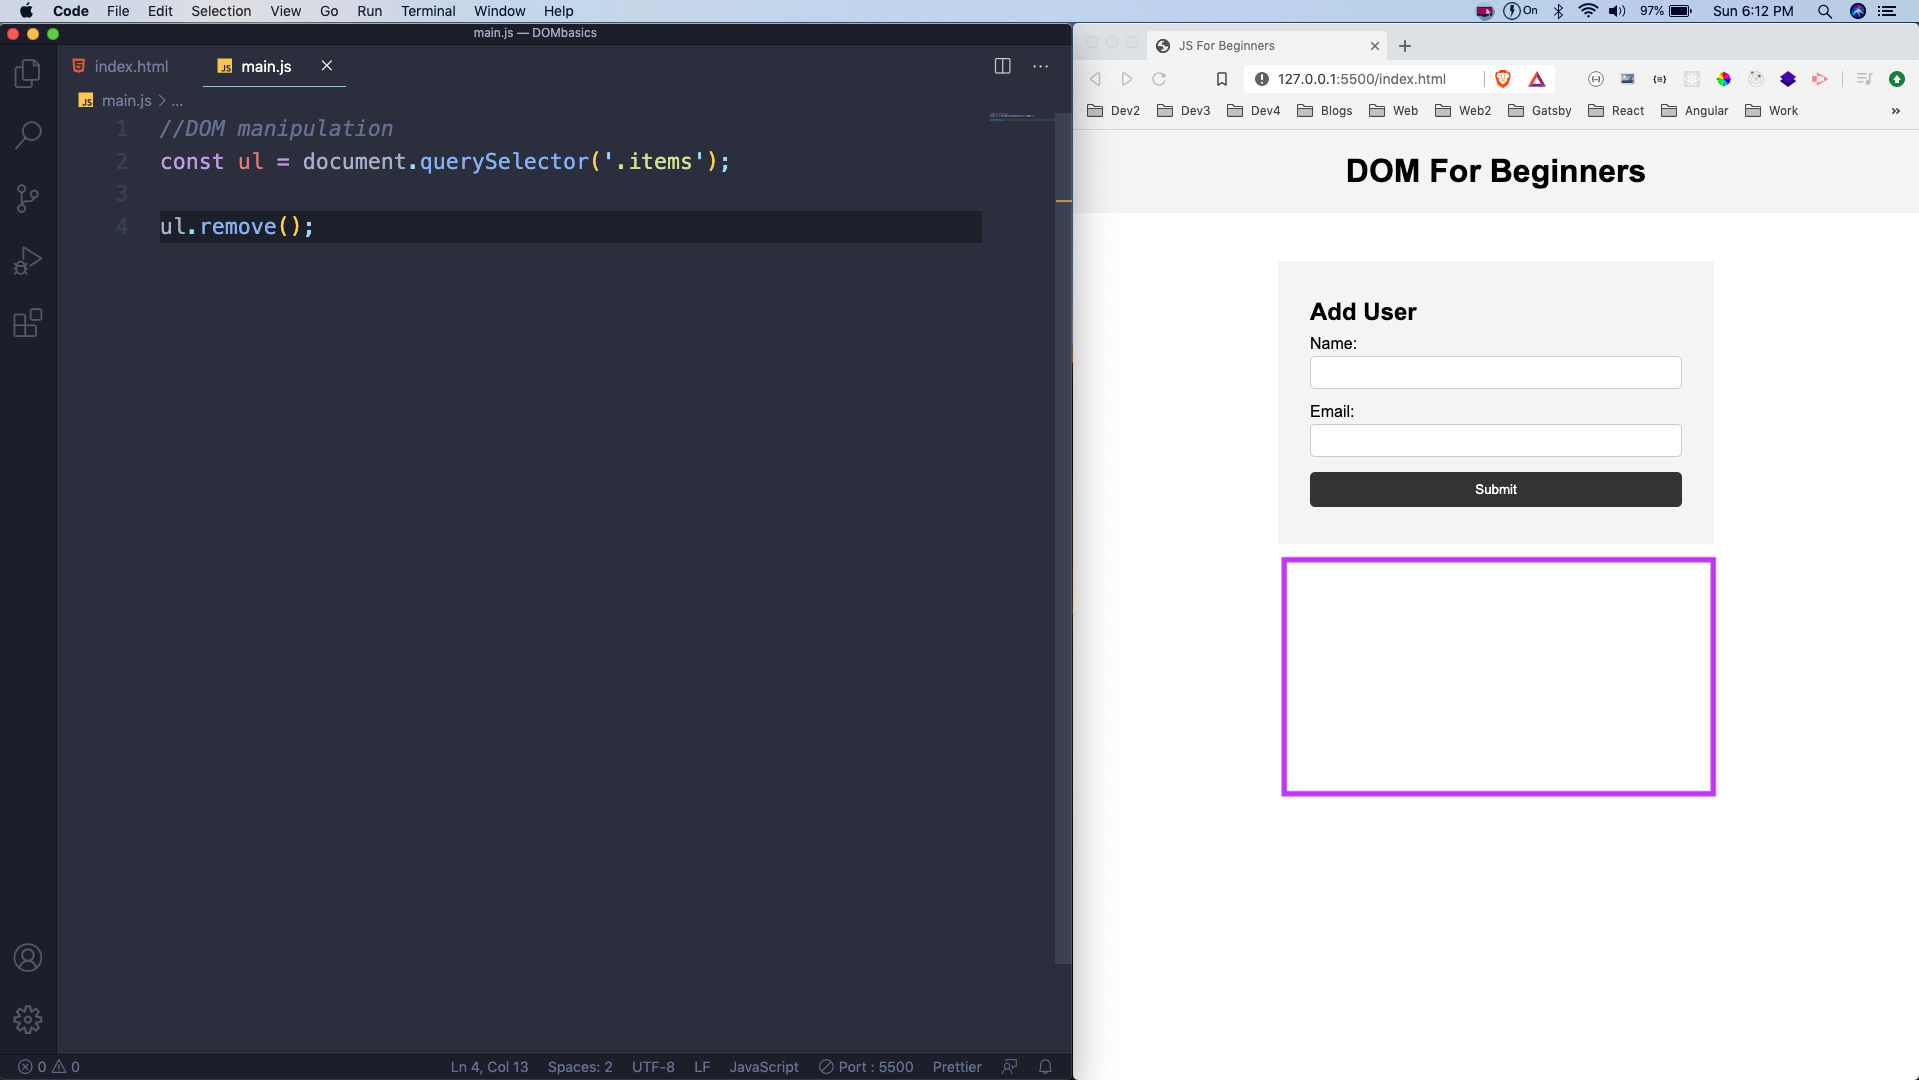
Task: Open the Source Control view
Action: [28, 198]
